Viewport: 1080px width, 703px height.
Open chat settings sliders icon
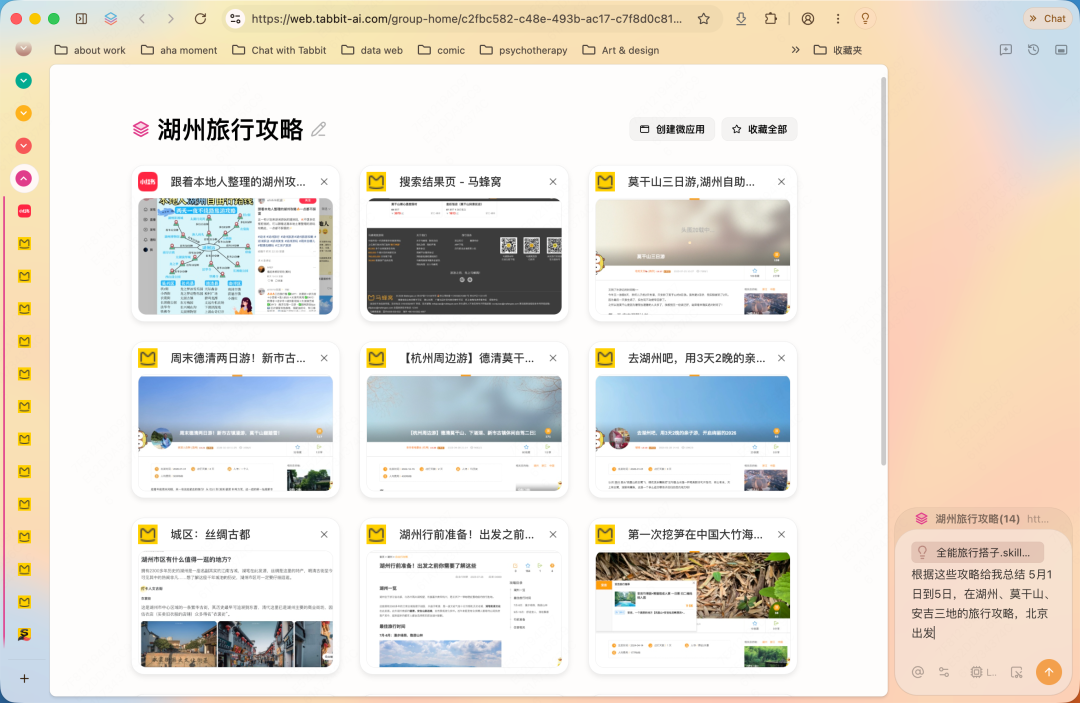coord(944,672)
